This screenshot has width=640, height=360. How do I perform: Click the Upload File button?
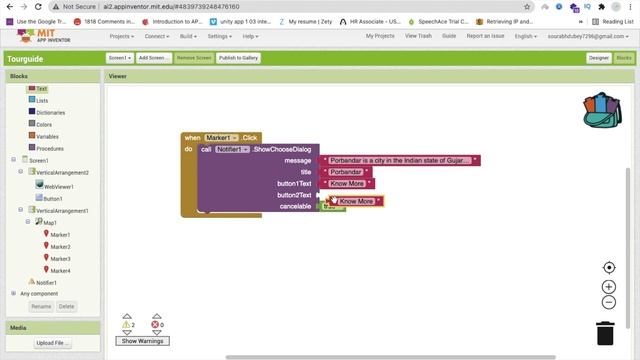tap(53, 343)
